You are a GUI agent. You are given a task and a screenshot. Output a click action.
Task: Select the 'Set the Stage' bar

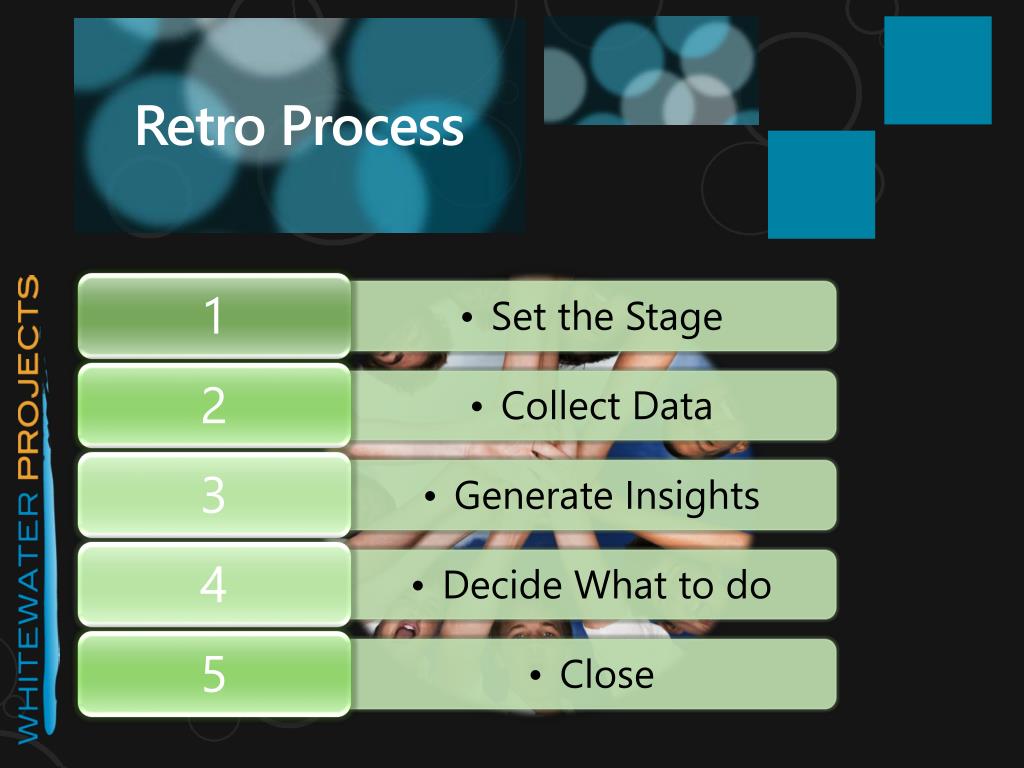click(593, 316)
